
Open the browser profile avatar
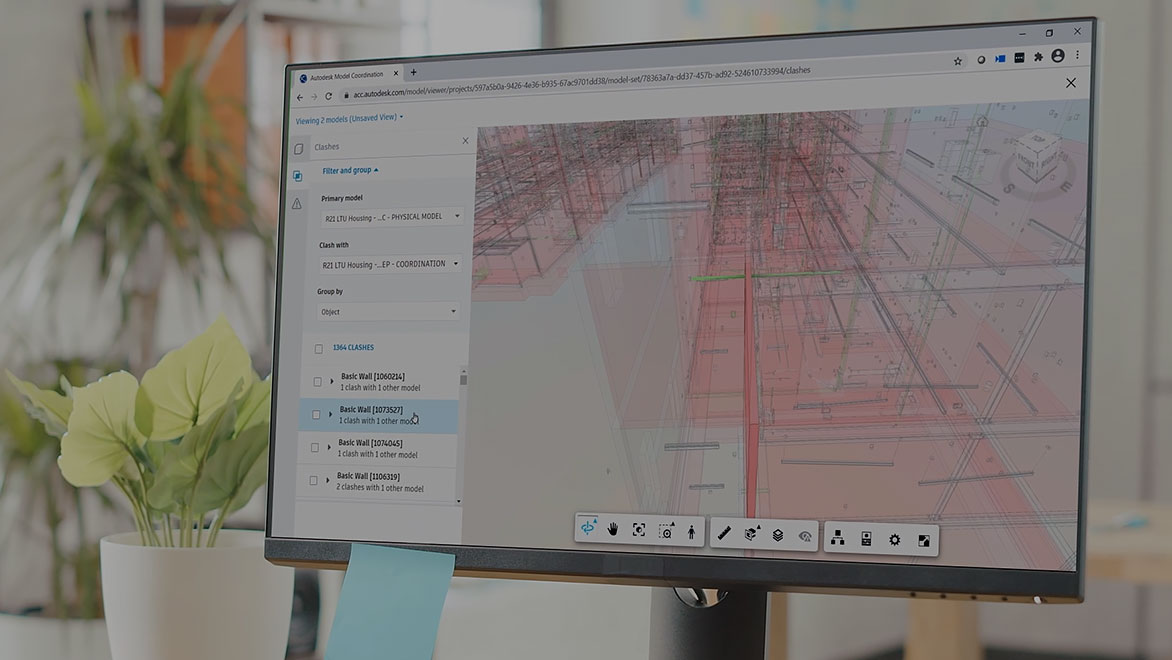point(1058,56)
